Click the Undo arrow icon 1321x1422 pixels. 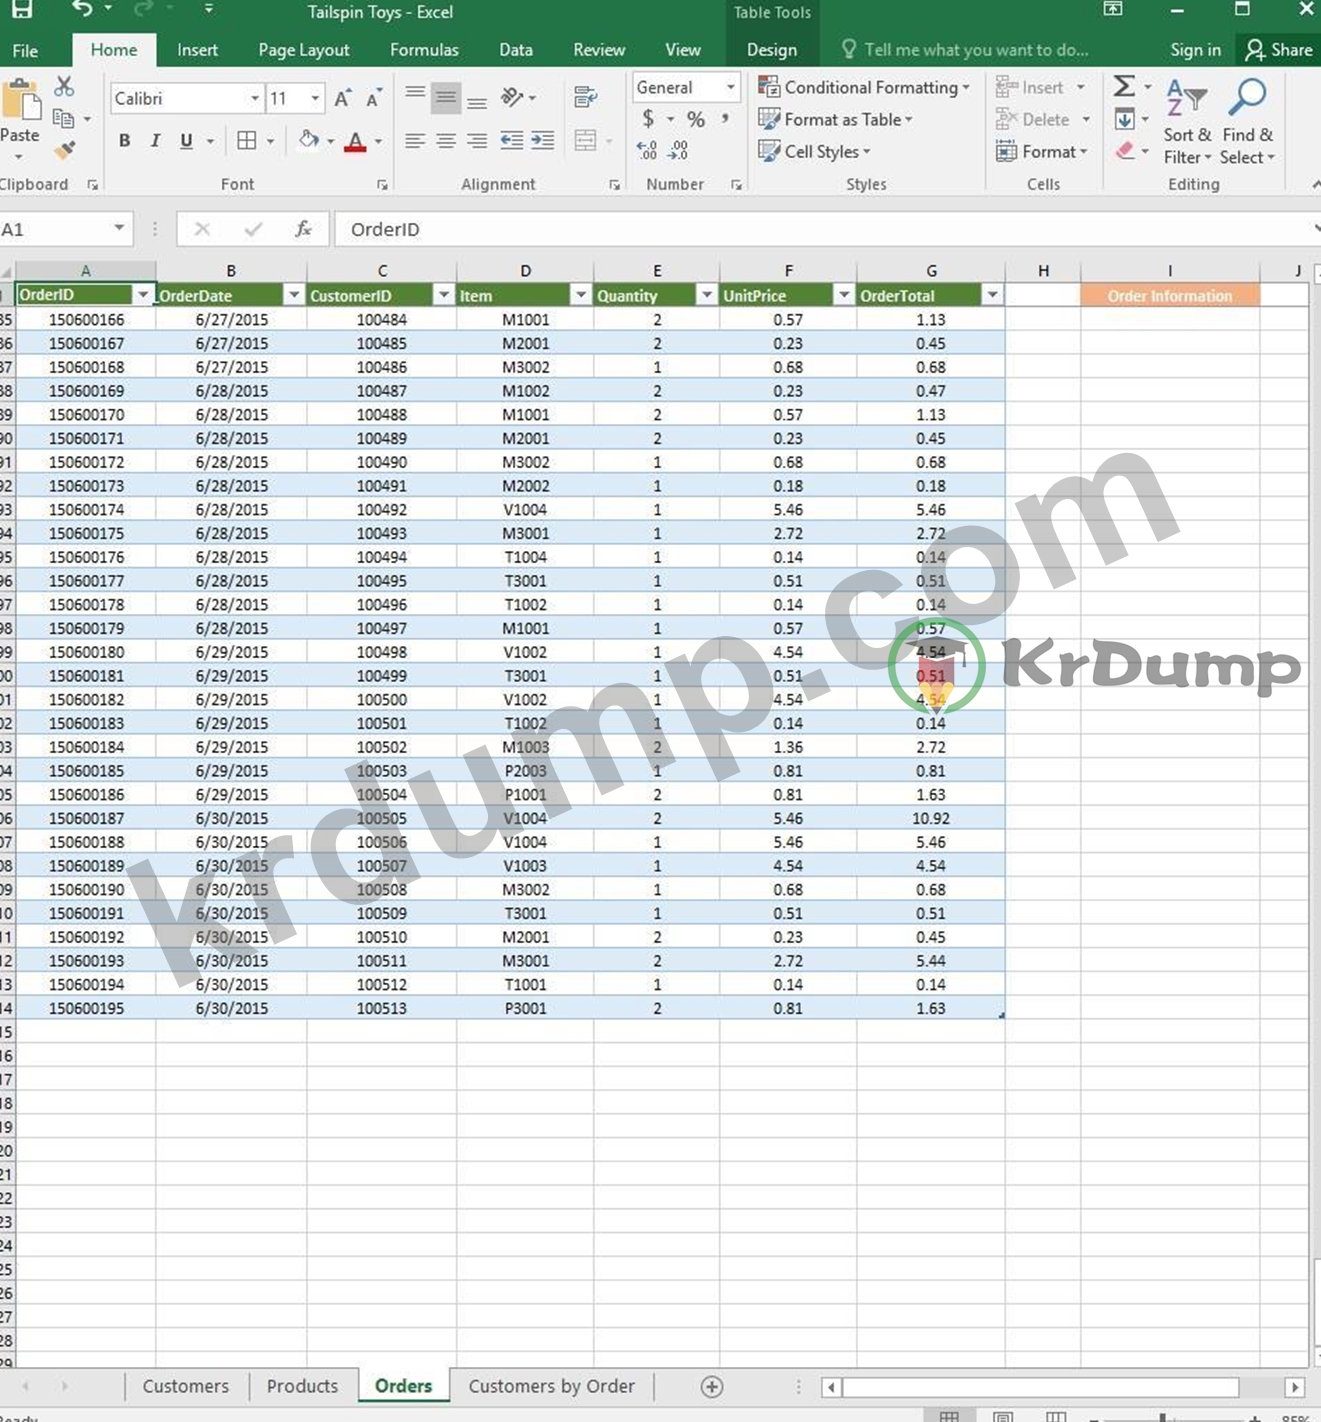(x=82, y=10)
